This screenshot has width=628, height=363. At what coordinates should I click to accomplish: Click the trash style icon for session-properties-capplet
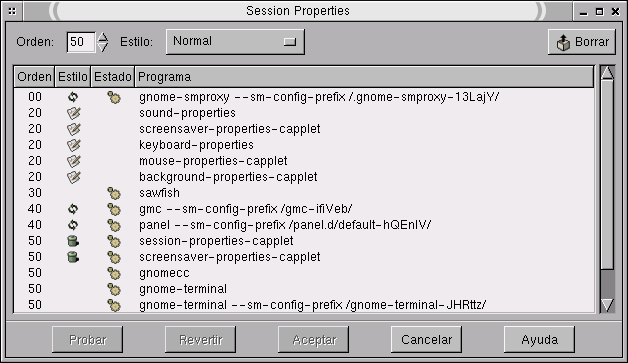click(73, 241)
